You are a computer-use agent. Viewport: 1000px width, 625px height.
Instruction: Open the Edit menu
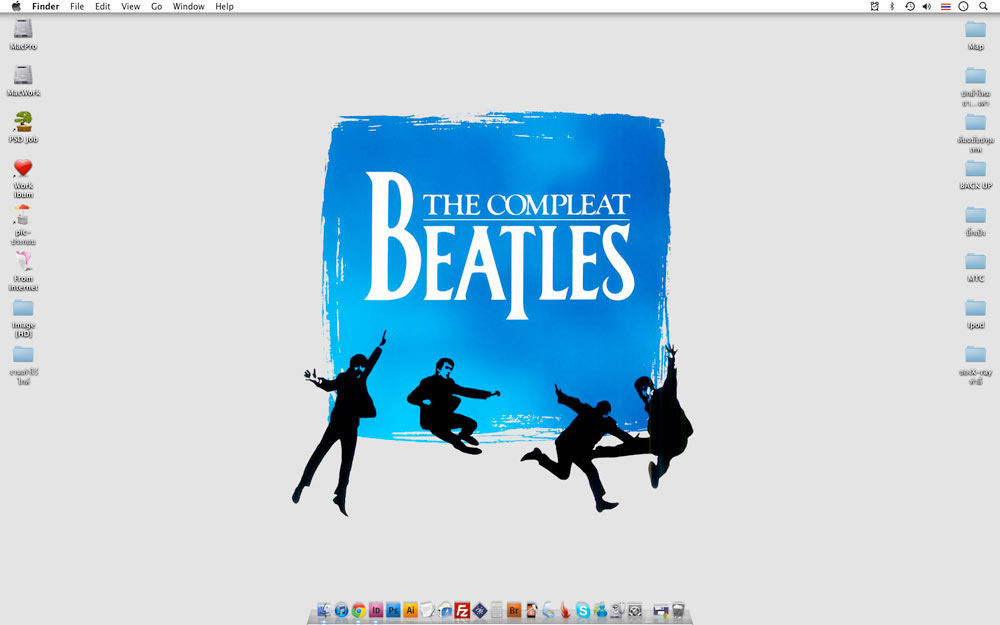coord(103,6)
